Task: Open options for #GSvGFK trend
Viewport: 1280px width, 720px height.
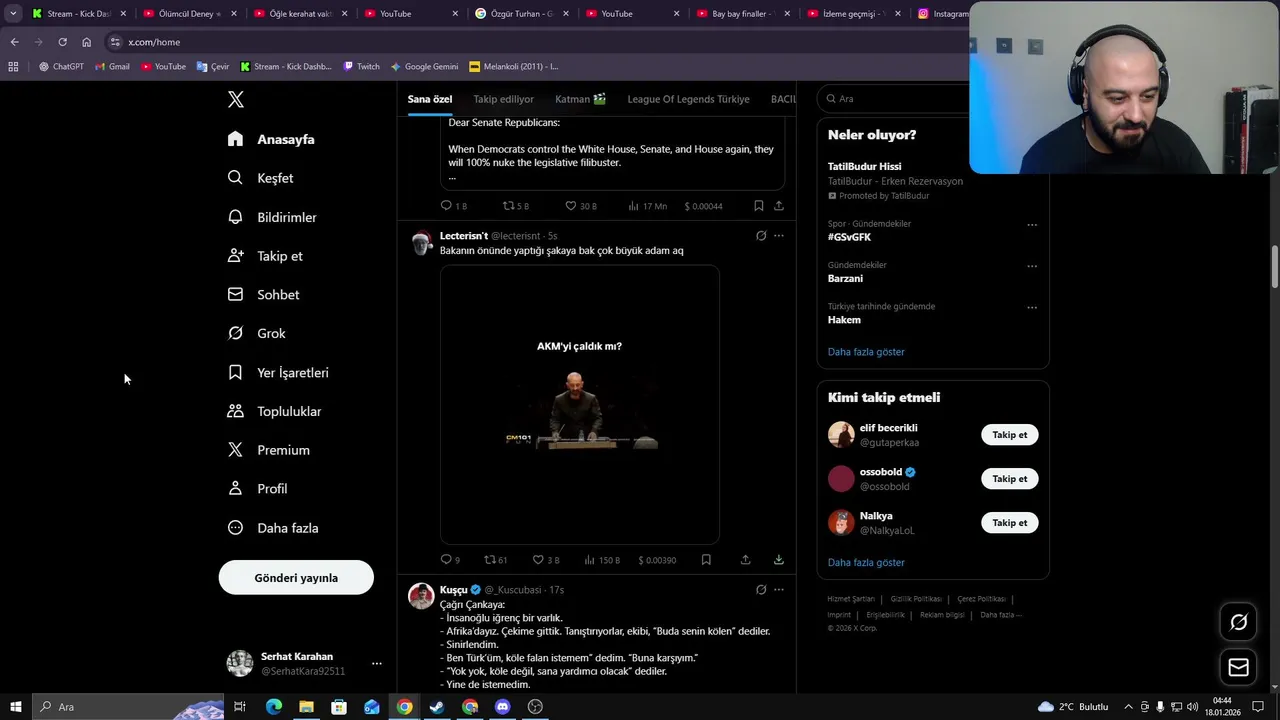Action: click(x=1032, y=225)
